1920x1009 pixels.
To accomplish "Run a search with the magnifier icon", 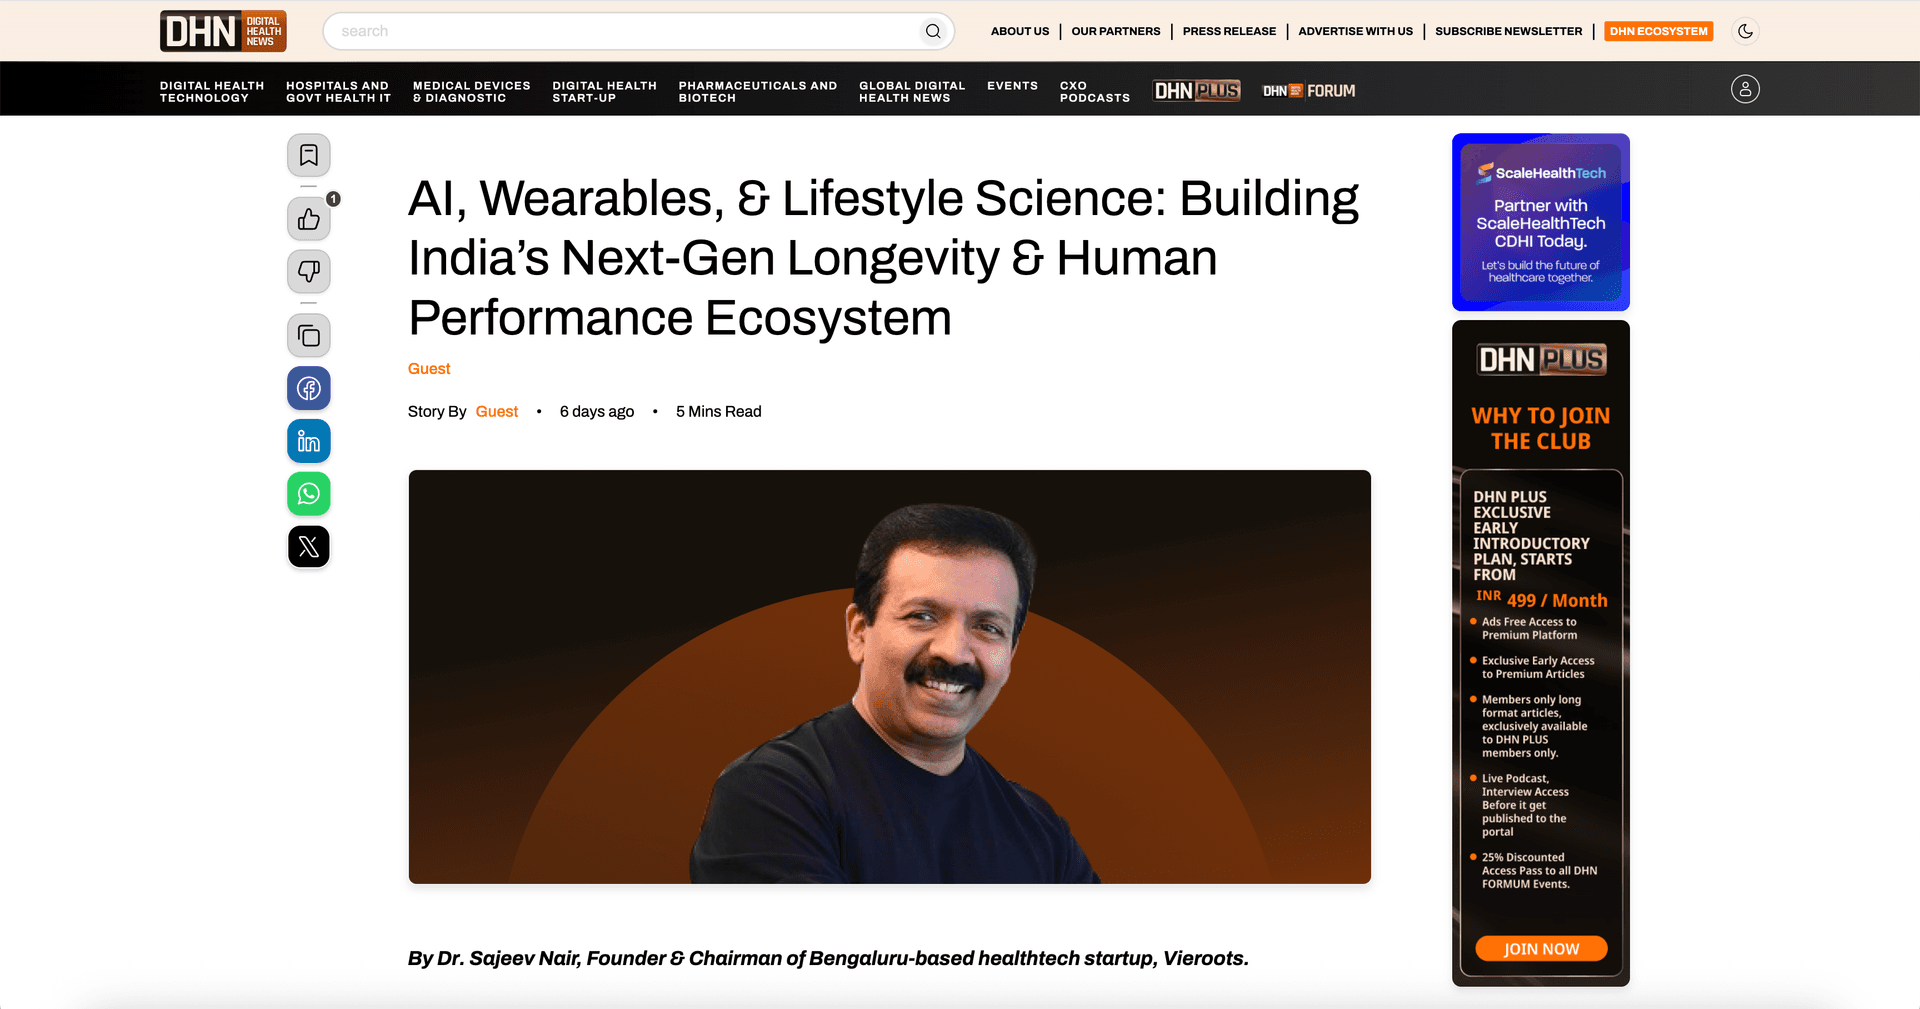I will (x=932, y=31).
